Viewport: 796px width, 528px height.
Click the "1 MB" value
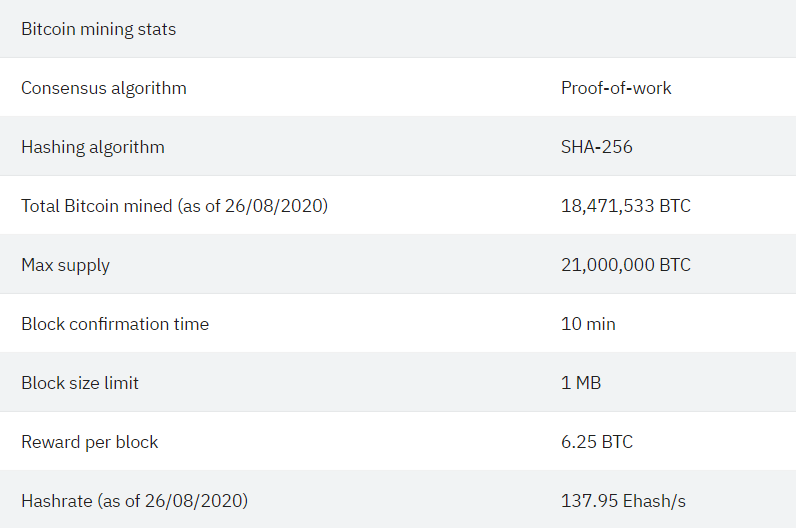pos(581,383)
